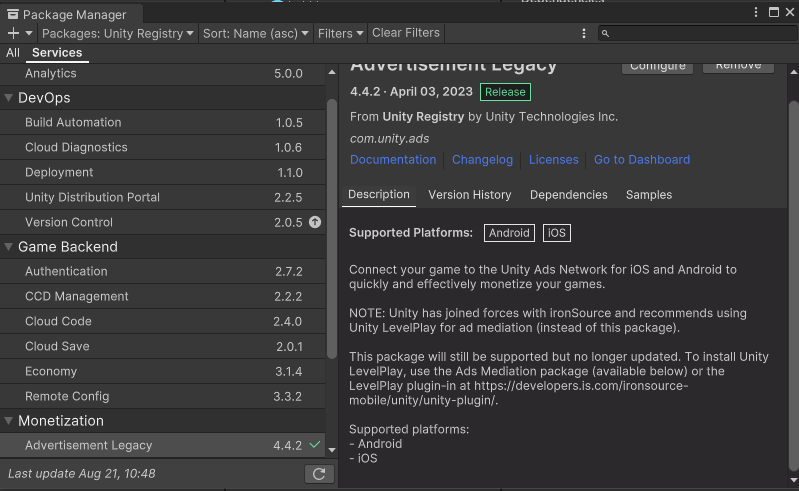Open the toolbar three-dot advanced menu
This screenshot has height=491, width=799.
click(x=583, y=34)
